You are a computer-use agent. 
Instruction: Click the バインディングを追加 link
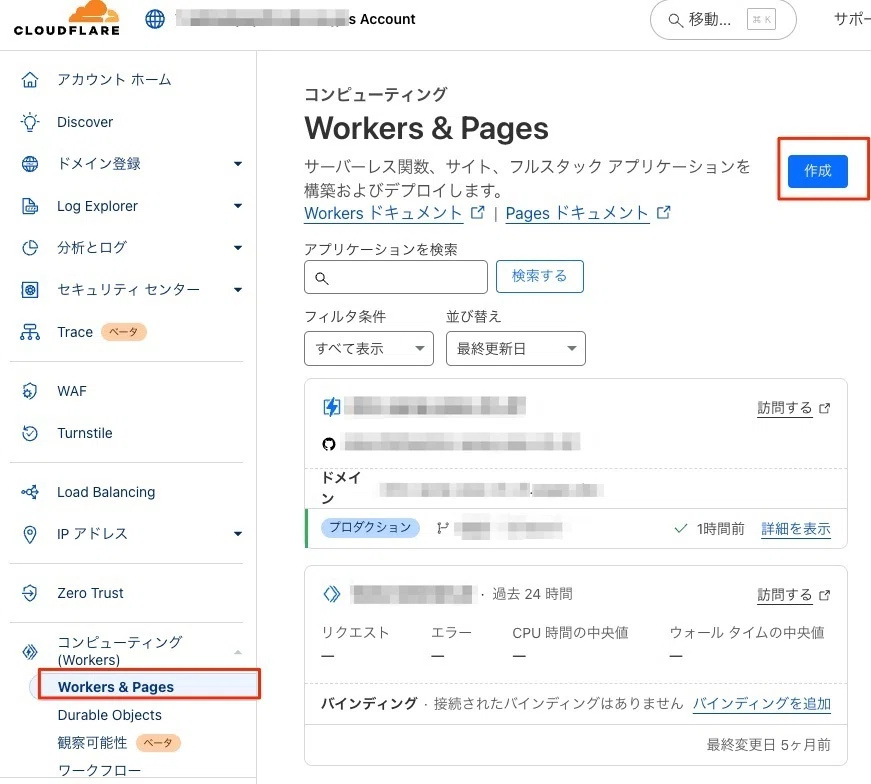pos(762,703)
